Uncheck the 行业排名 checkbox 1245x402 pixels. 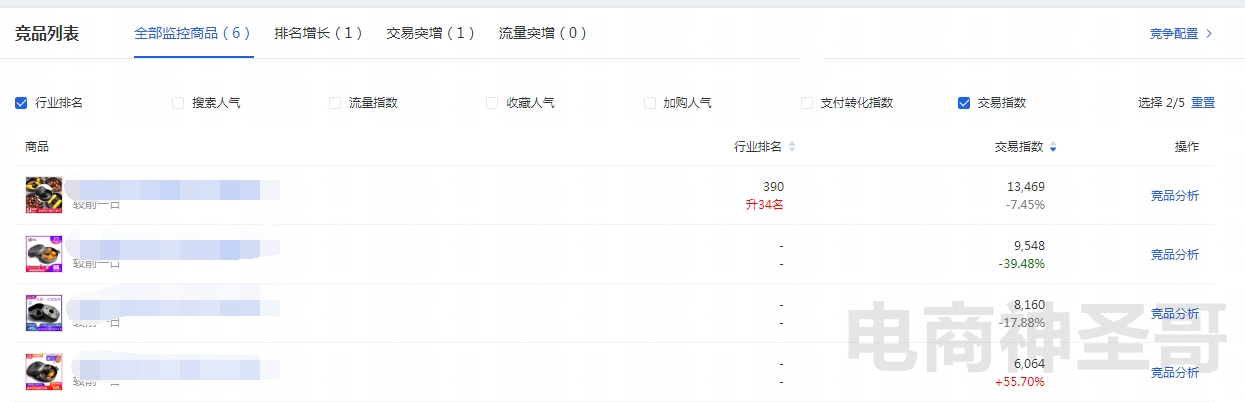[21, 103]
